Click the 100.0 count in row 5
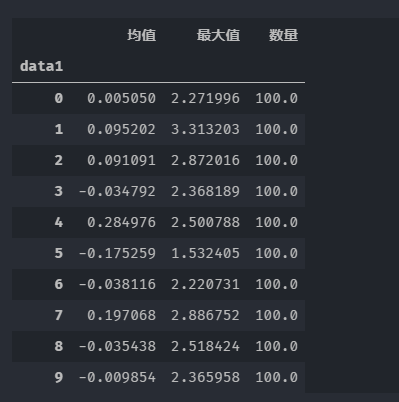Screen dimensions: 399x402 pyautogui.click(x=277, y=253)
